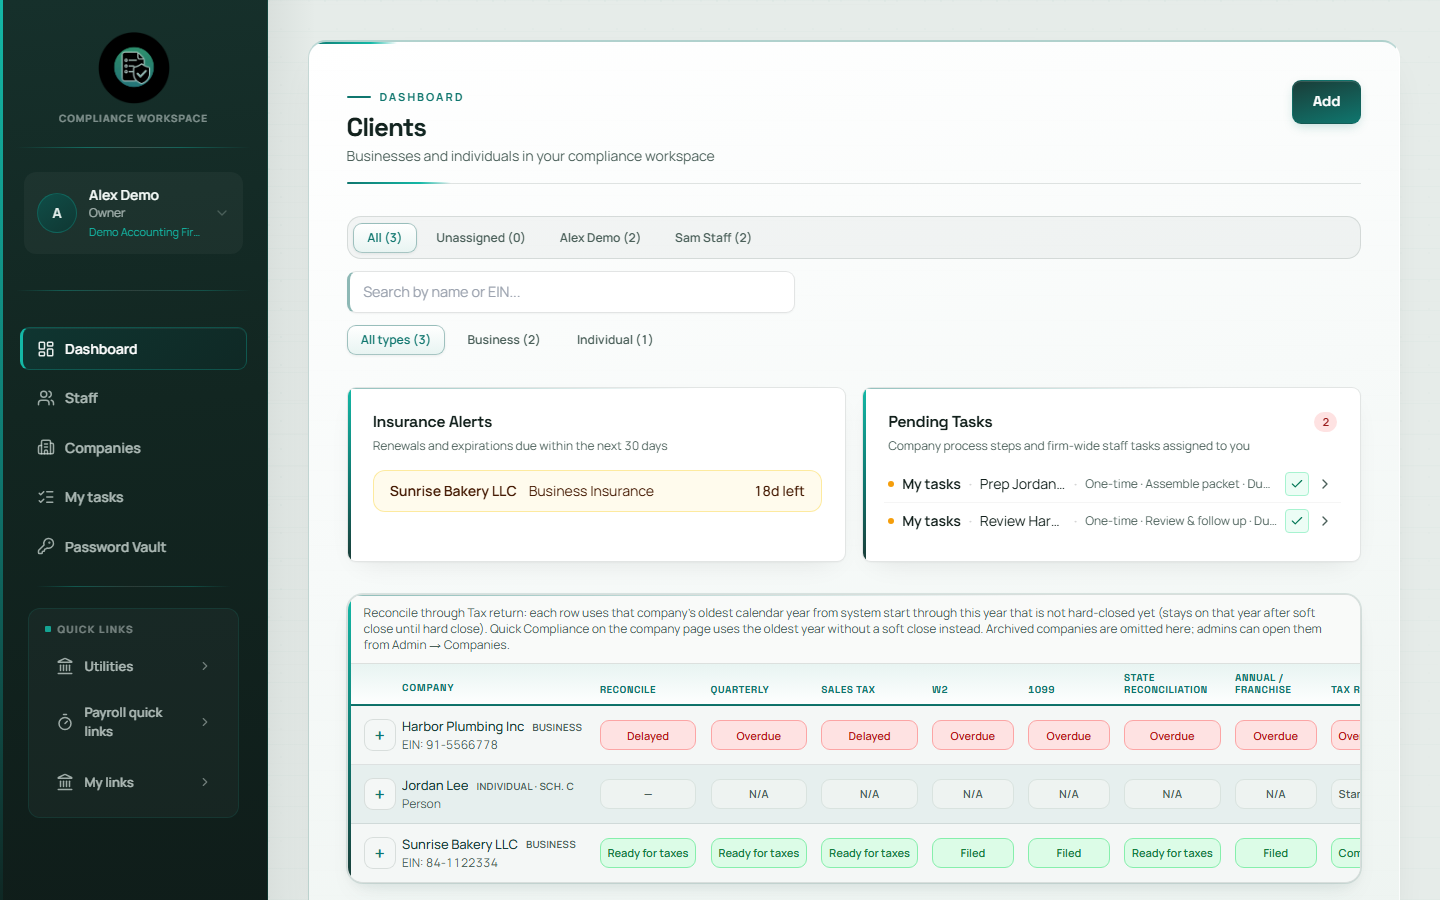Viewport: 1440px width, 900px height.
Task: Click the Password Vault key icon
Action: 46,546
